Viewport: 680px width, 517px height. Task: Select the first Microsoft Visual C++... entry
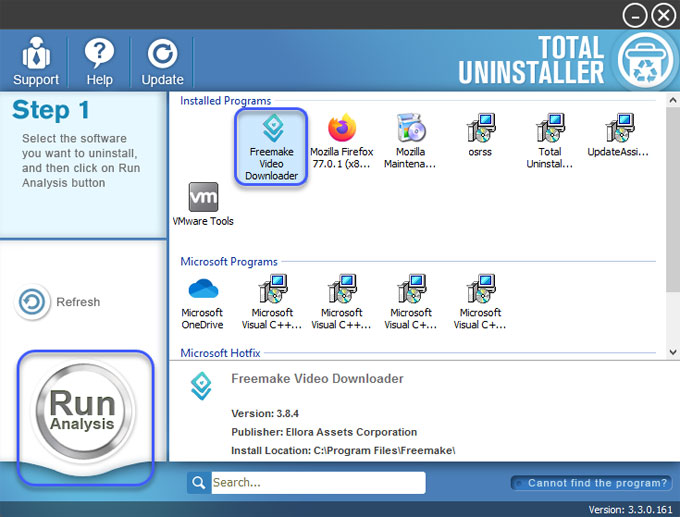[x=272, y=302]
